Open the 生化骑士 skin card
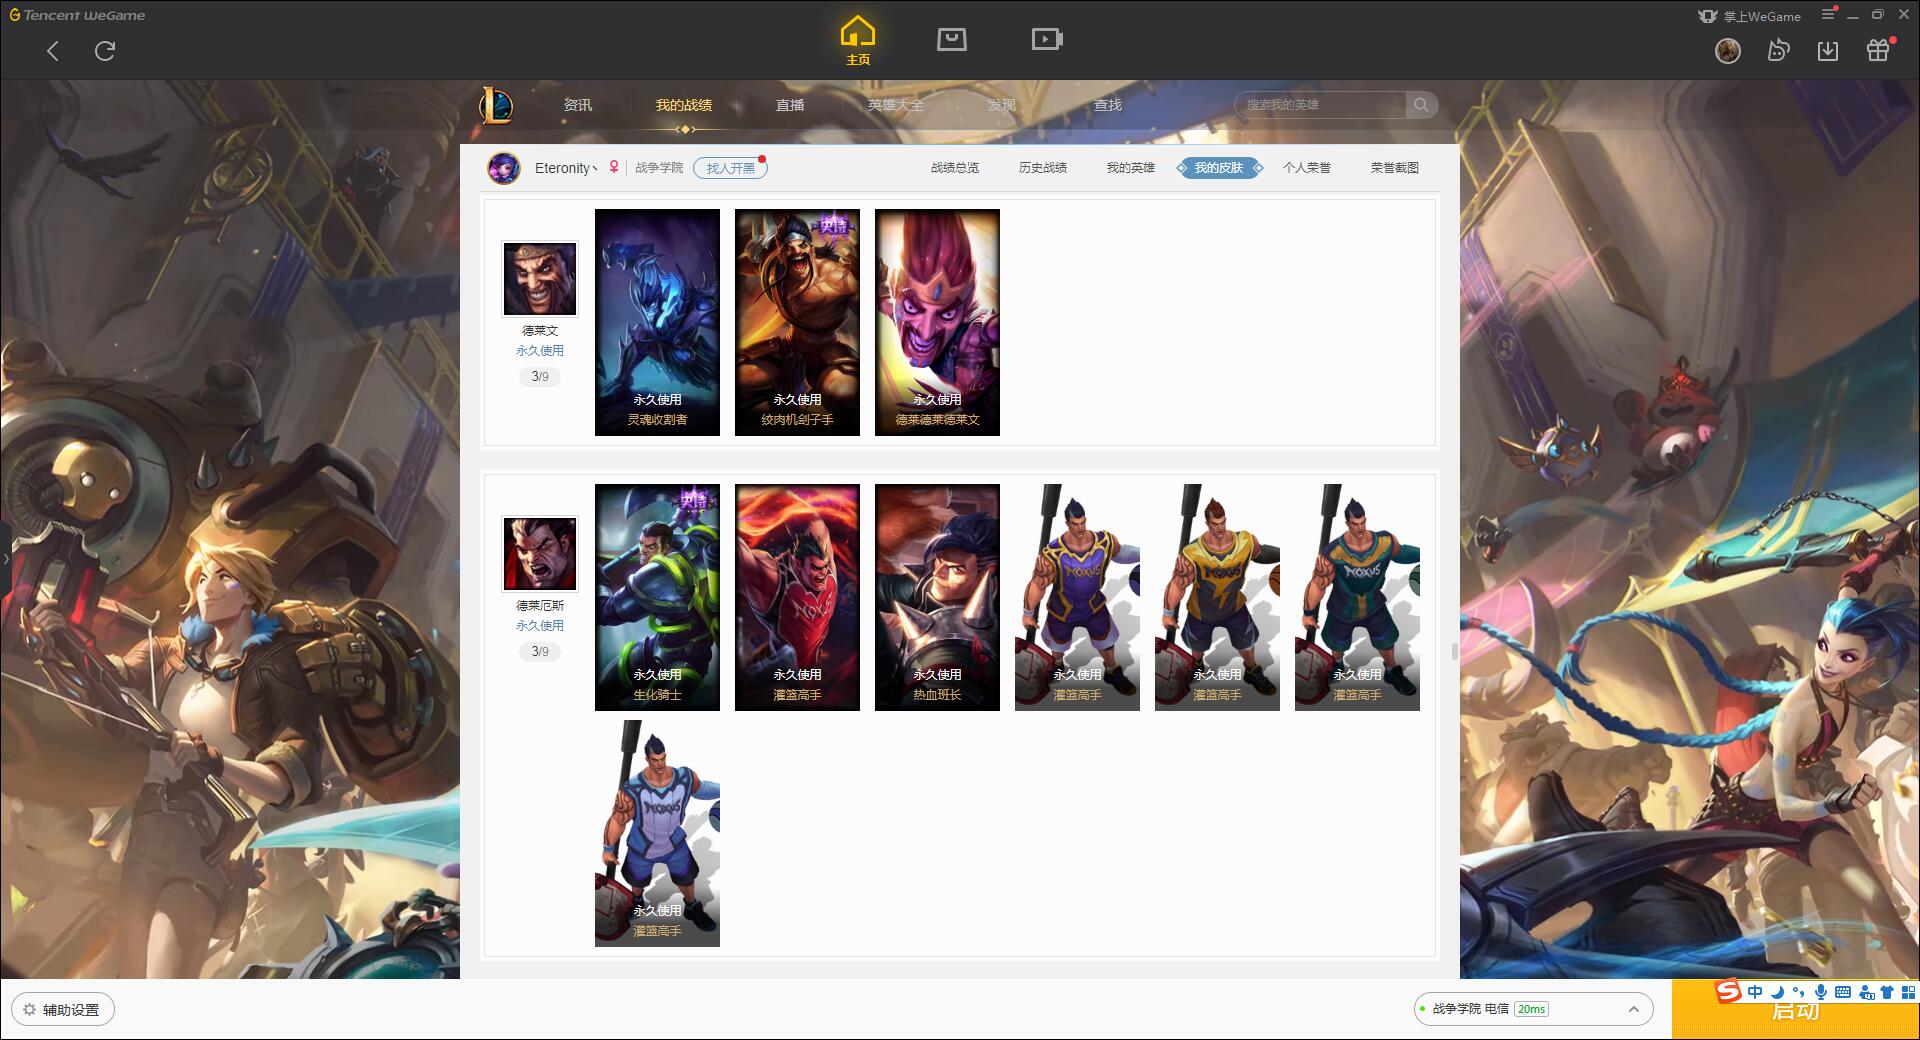1920x1040 pixels. coord(657,597)
